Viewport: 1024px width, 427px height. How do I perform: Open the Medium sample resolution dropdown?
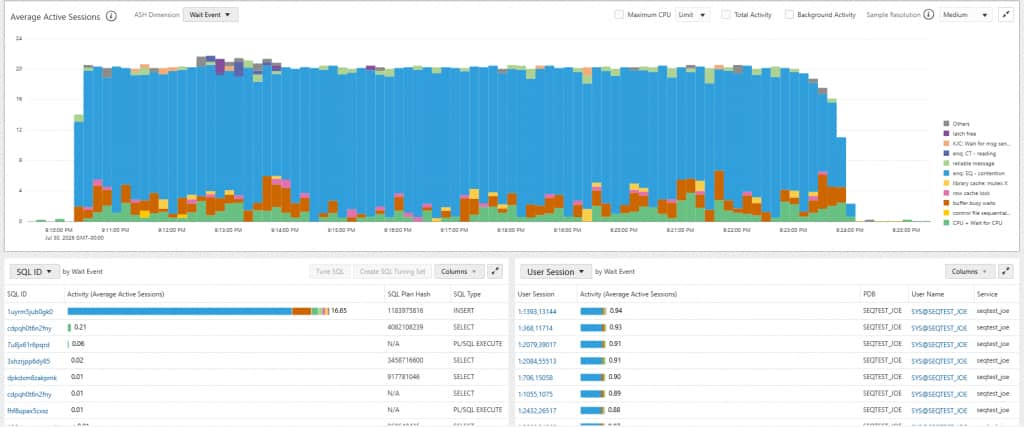[x=965, y=14]
